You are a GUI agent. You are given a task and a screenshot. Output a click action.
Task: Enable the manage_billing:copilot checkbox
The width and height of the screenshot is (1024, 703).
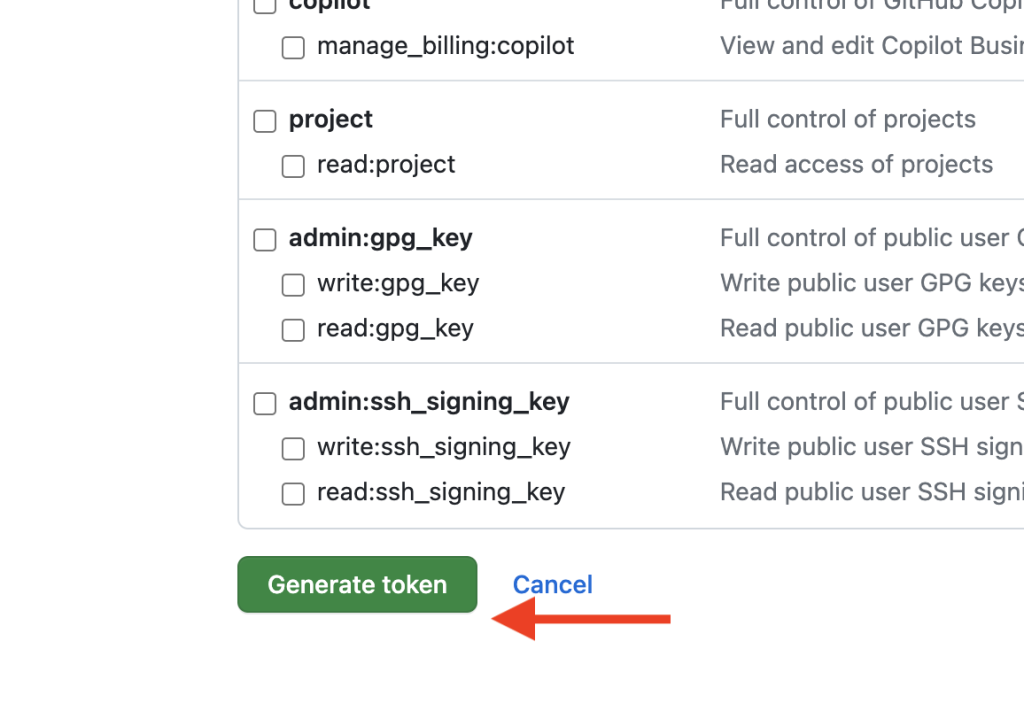(293, 48)
